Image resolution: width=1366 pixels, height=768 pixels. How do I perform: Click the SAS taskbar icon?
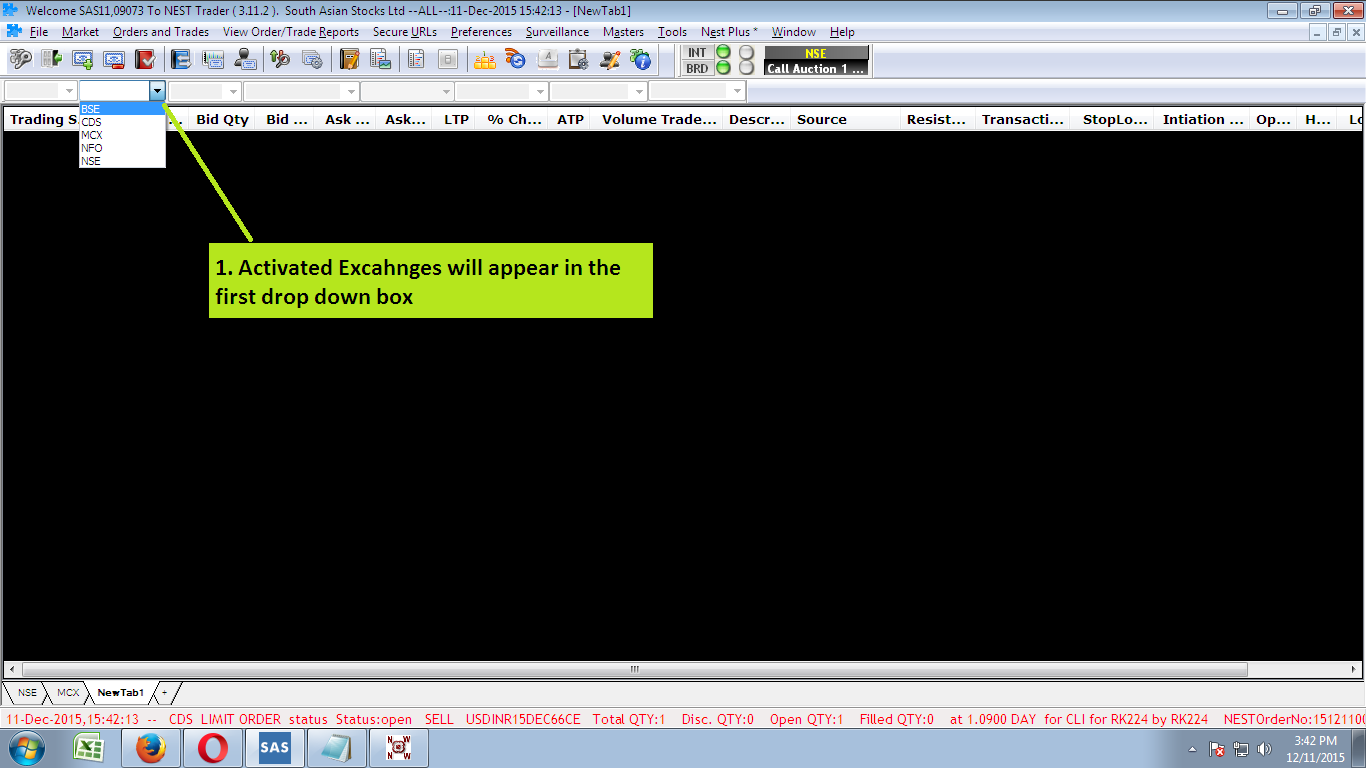pyautogui.click(x=274, y=748)
